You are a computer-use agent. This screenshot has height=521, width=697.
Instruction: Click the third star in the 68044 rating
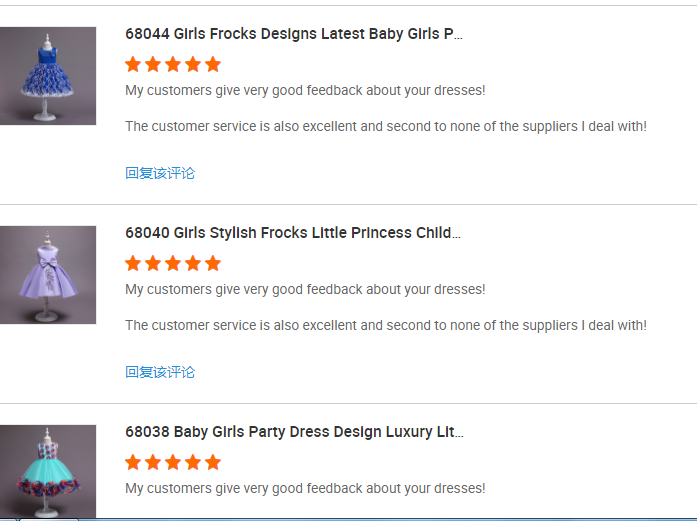(x=173, y=65)
